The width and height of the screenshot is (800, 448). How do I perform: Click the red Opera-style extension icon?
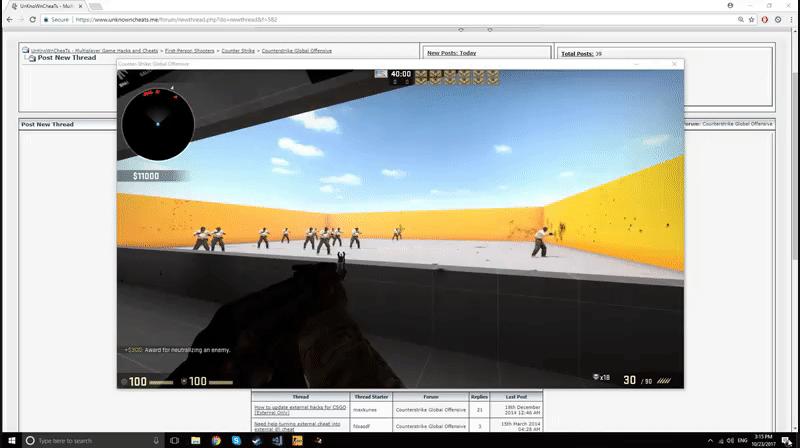point(764,19)
